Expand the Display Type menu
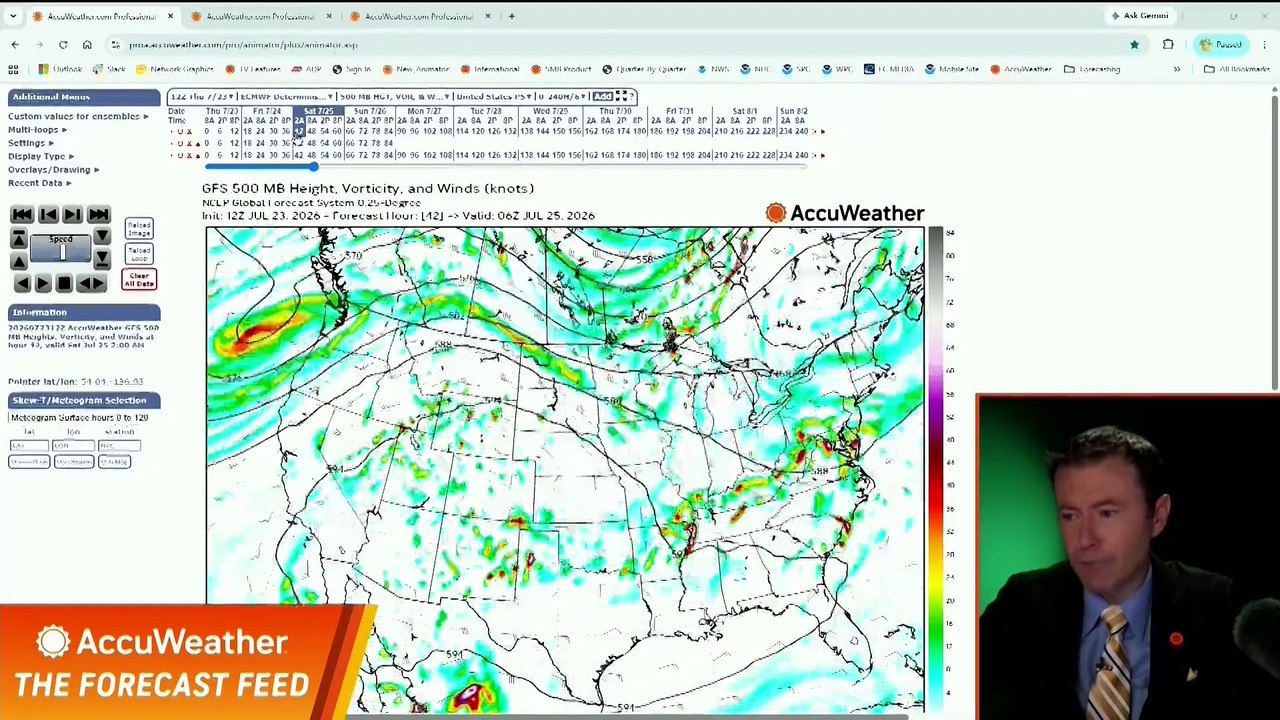Screen dimensions: 1280x720 [41, 156]
